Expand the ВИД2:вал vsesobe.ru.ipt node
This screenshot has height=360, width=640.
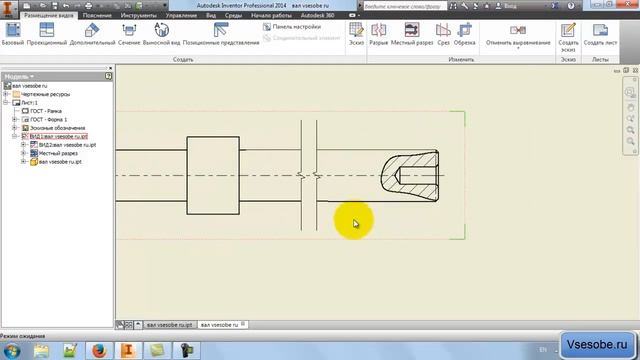click(x=23, y=145)
